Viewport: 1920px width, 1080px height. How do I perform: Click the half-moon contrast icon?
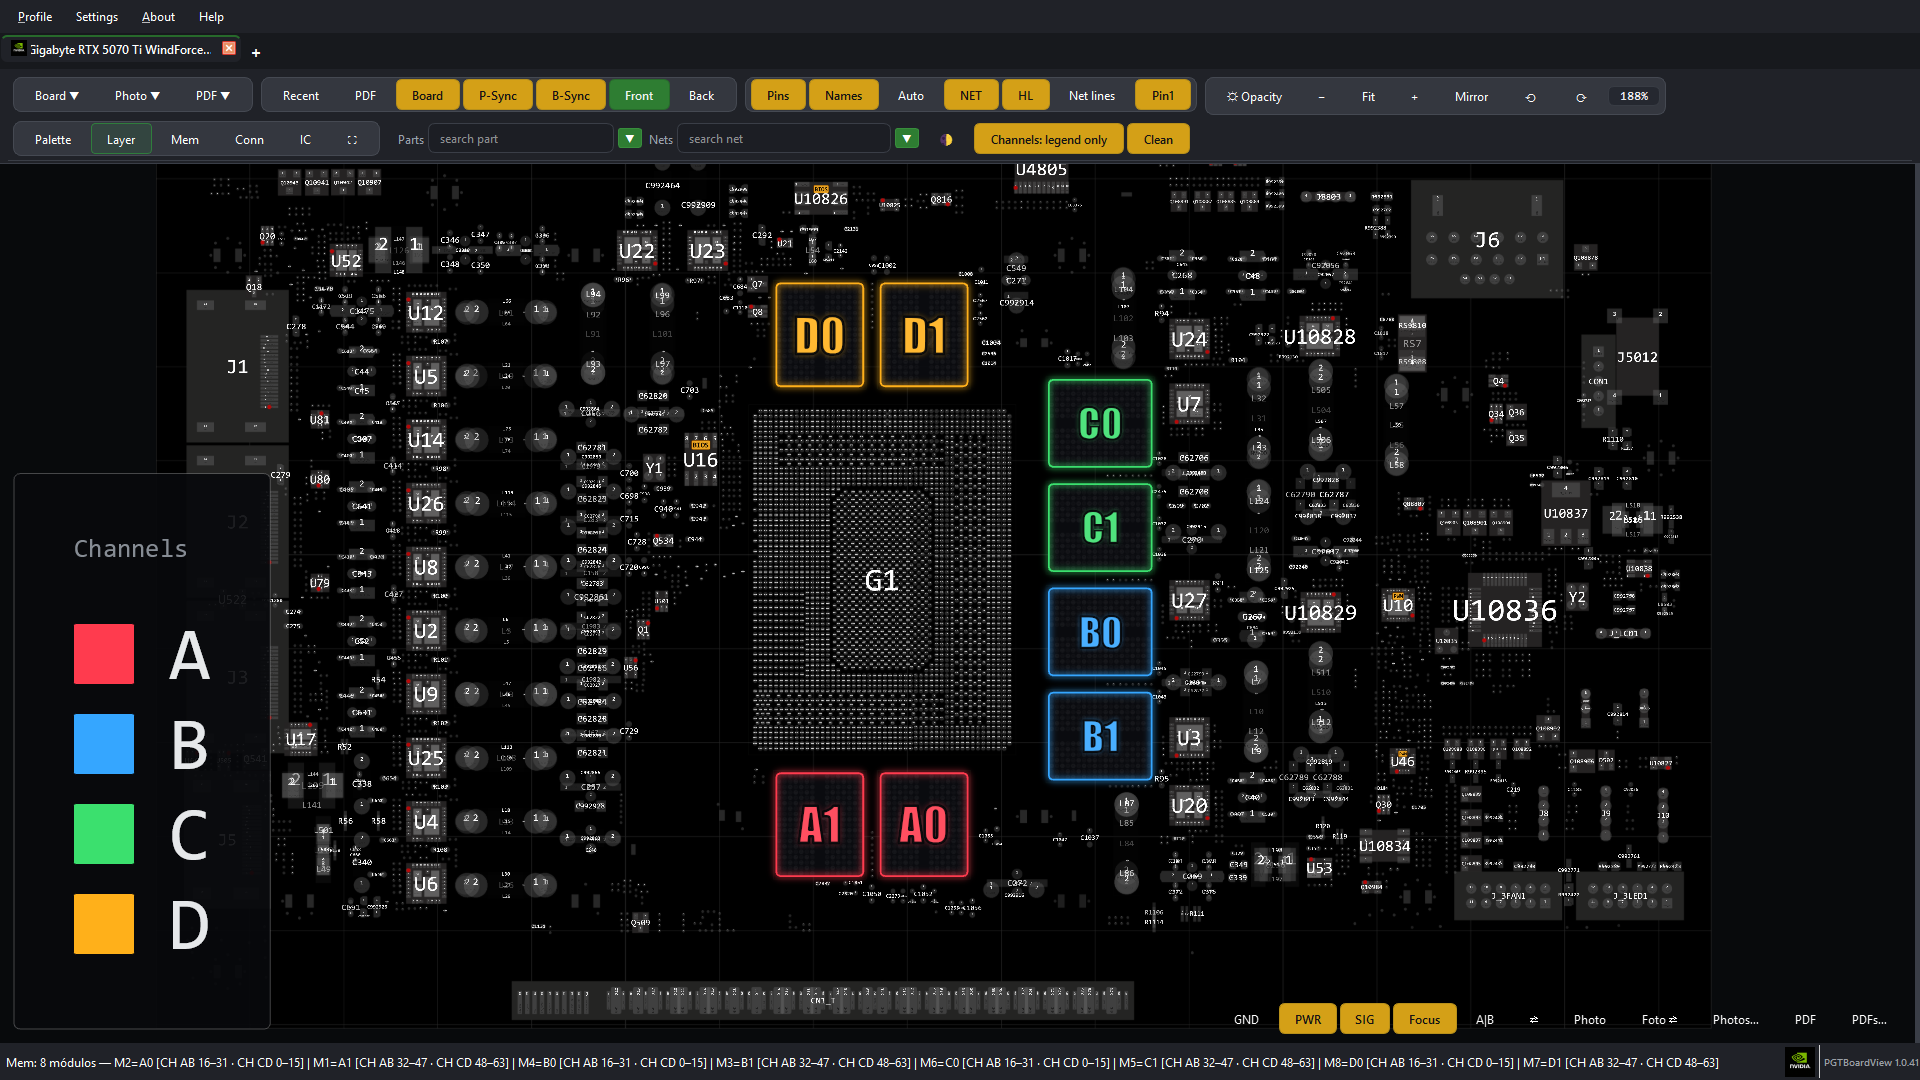click(x=946, y=140)
